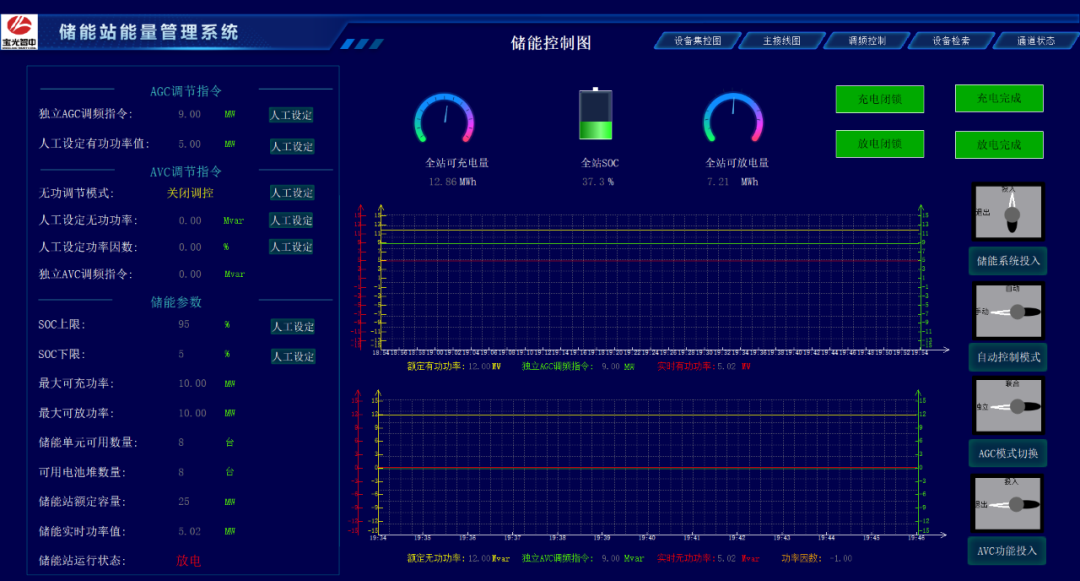Toggle the AGC模式切换 rotary switch
1080x581 pixels.
(x=1008, y=406)
